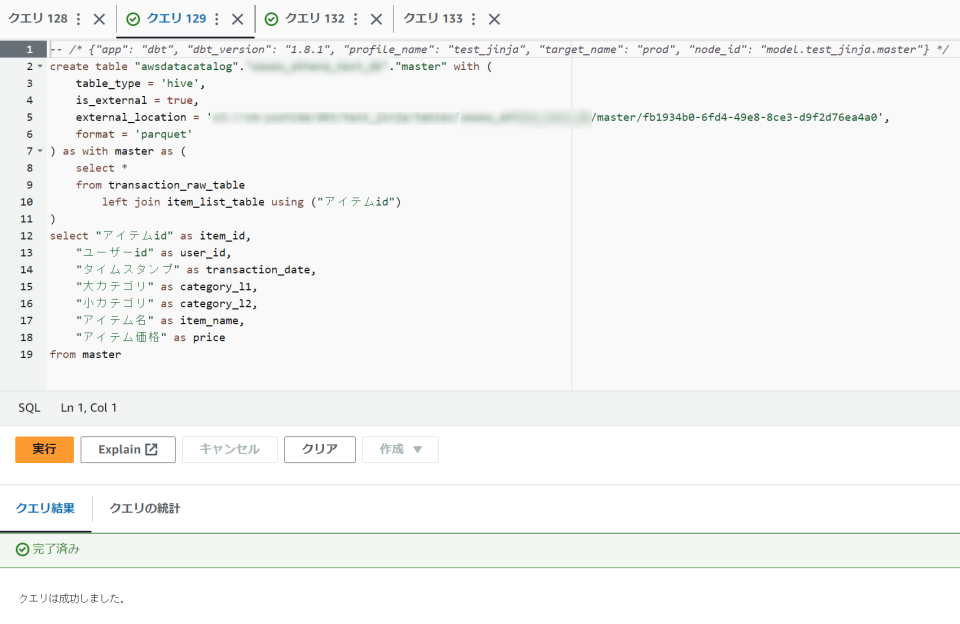The height and width of the screenshot is (624, 960).
Task: Open the クエリの統計 tab
Action: 145,508
